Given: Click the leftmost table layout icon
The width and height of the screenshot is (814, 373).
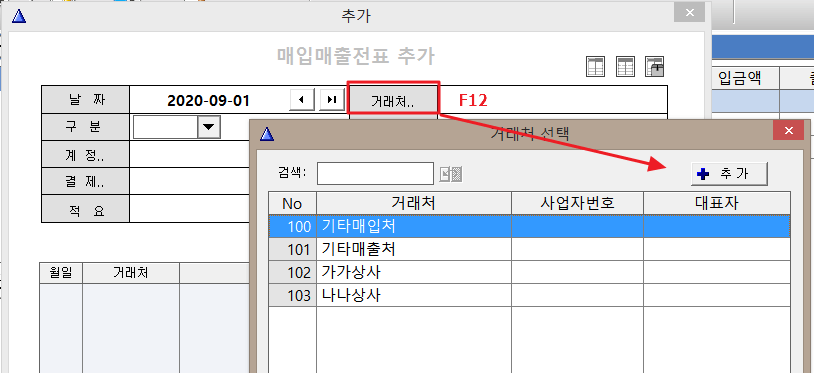Looking at the screenshot, I should tap(595, 66).
